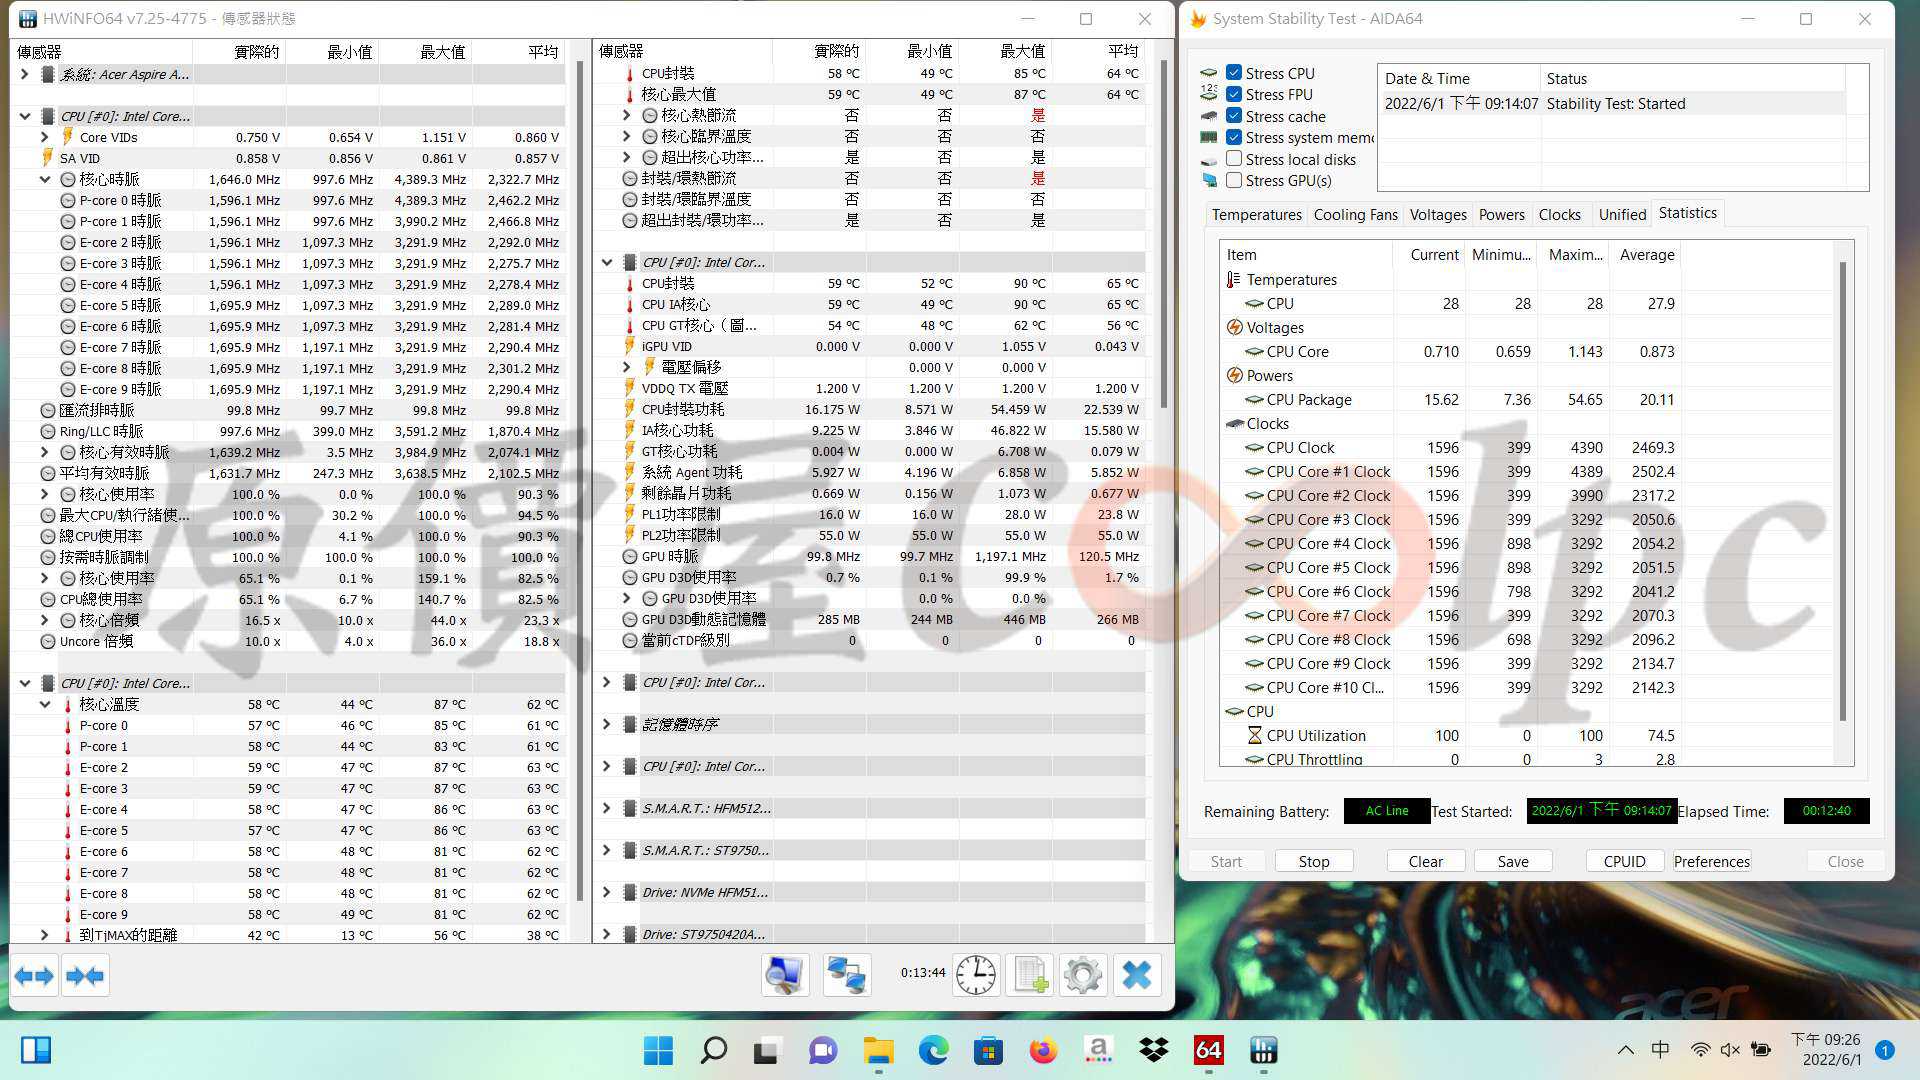
Task: Collapse the 核心時脈 tree group
Action: tap(45, 179)
